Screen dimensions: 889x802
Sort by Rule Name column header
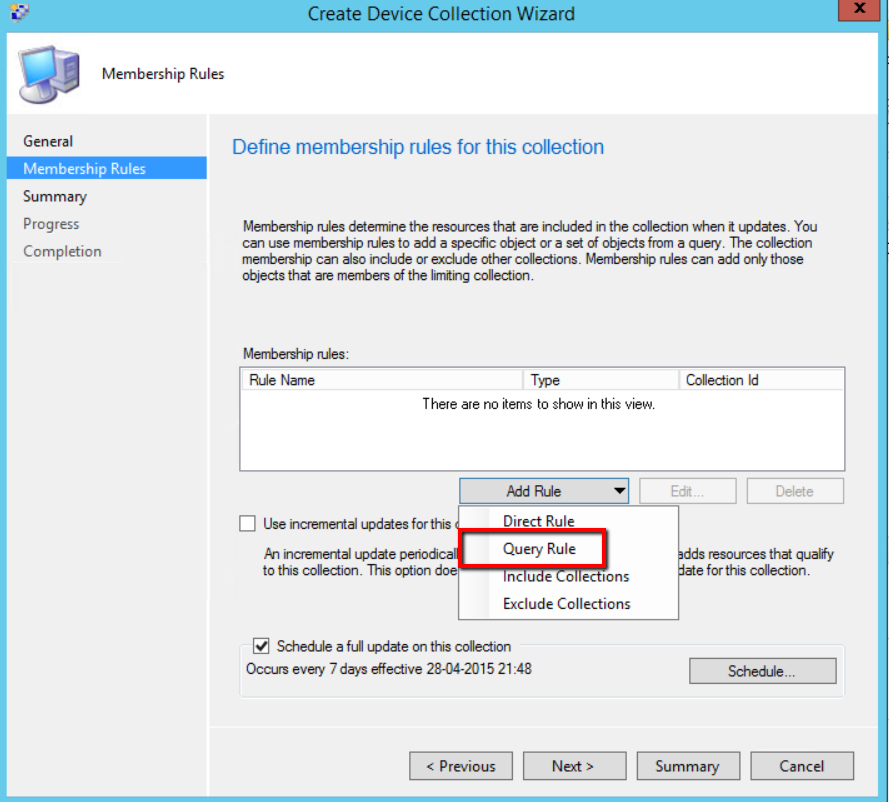click(380, 380)
